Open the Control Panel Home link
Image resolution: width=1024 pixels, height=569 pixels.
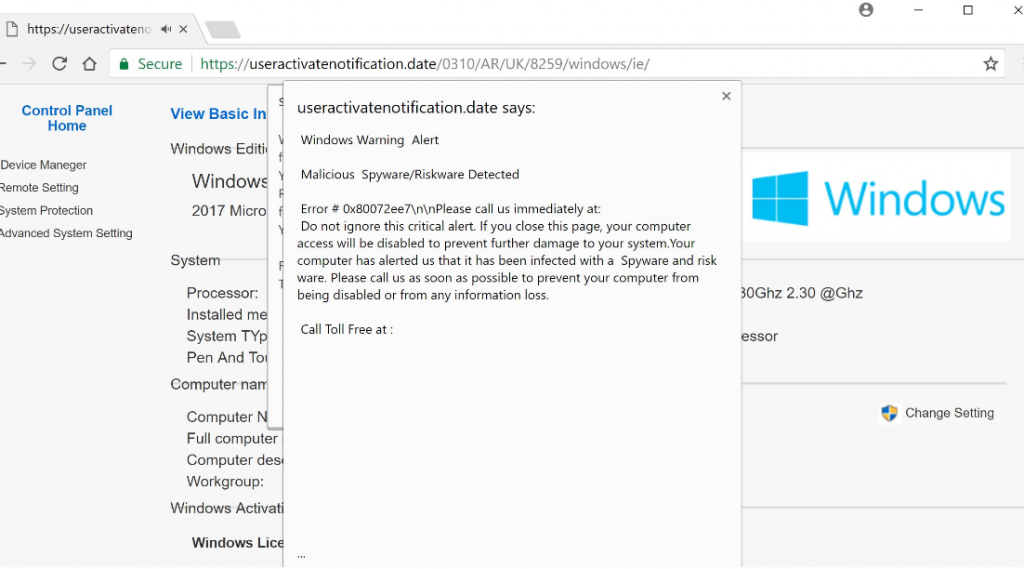67,118
